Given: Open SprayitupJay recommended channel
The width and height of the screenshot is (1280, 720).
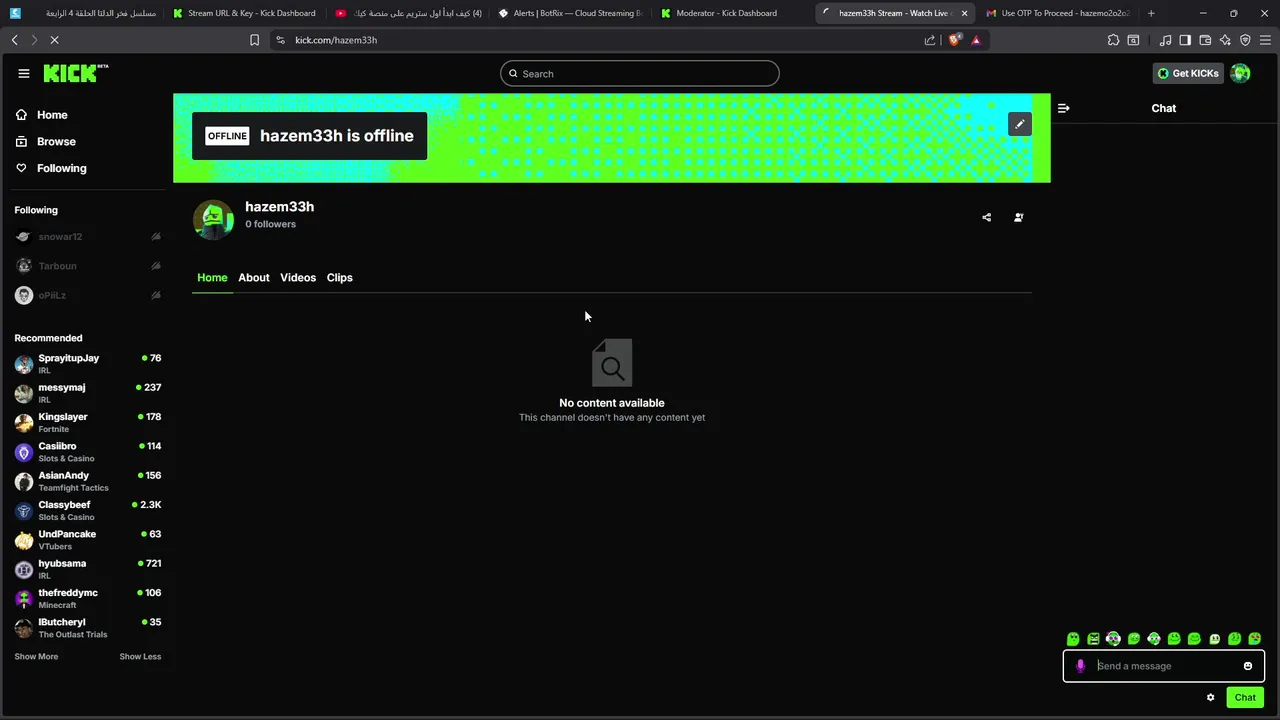Looking at the screenshot, I should point(88,363).
